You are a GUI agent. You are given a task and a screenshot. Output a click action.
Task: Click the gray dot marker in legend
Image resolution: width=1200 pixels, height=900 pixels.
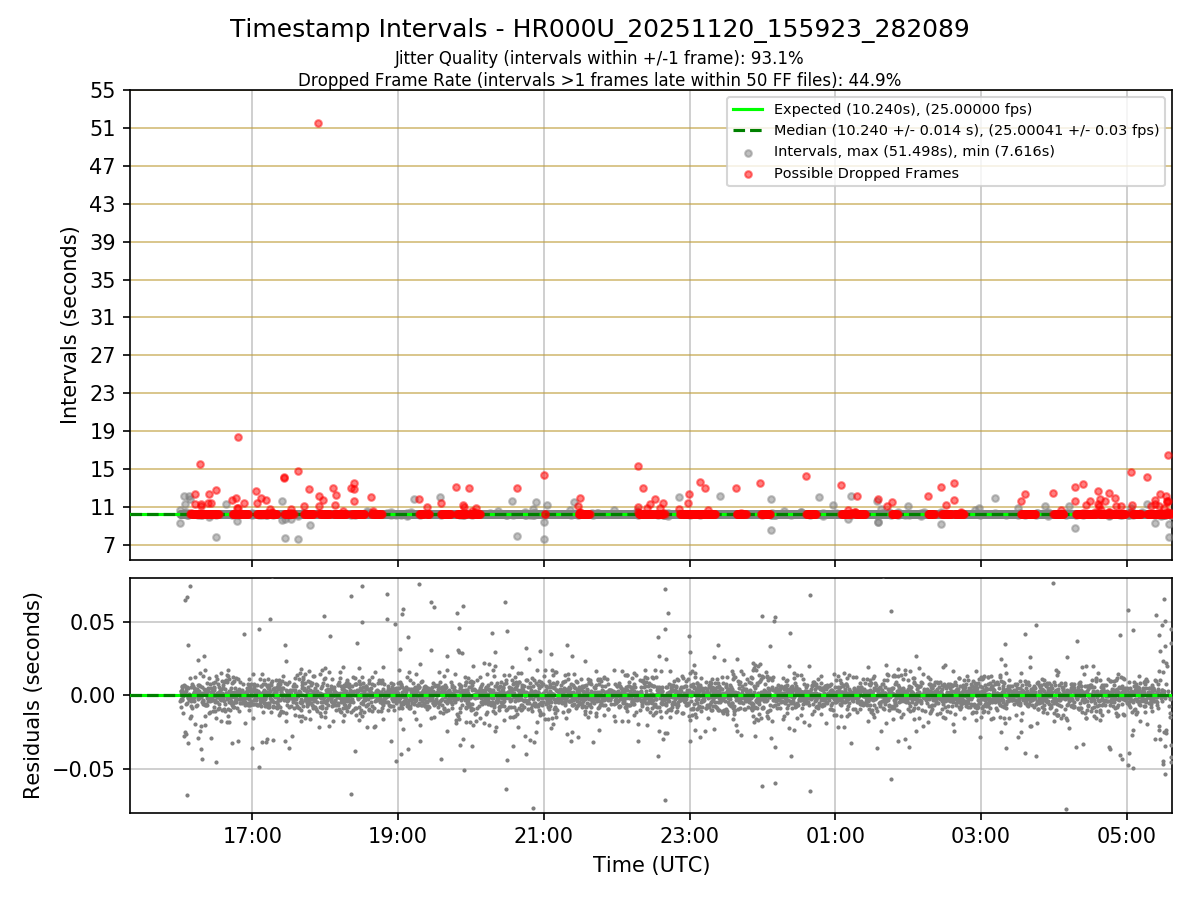tap(748, 152)
